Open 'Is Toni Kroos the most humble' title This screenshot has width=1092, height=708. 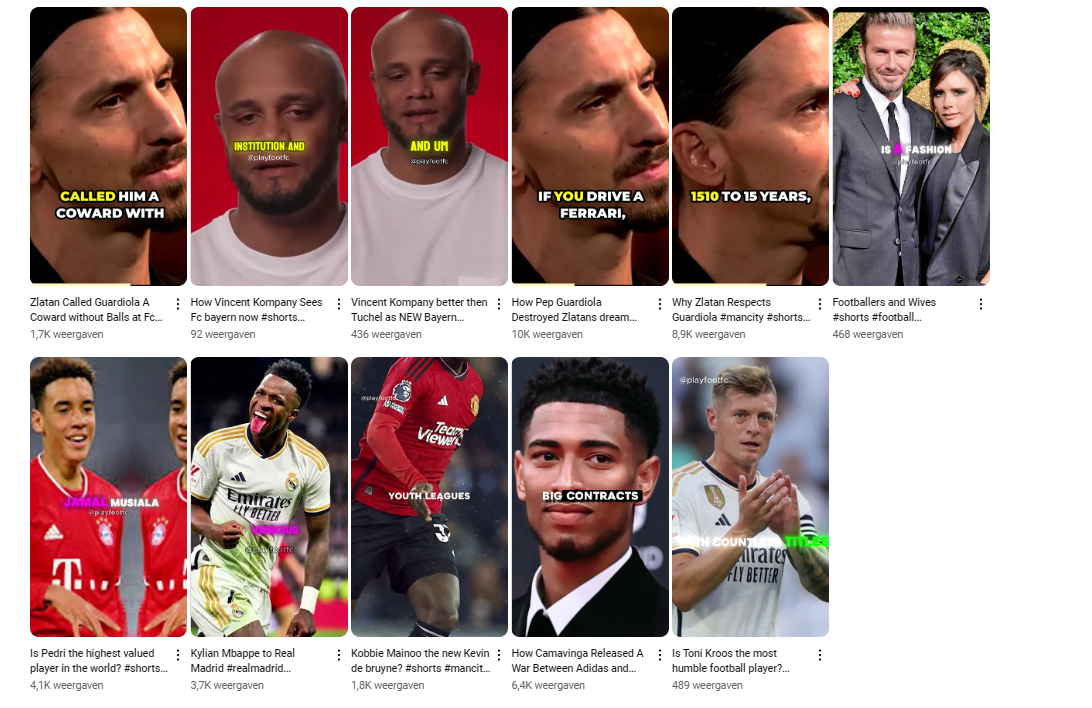[x=731, y=661]
